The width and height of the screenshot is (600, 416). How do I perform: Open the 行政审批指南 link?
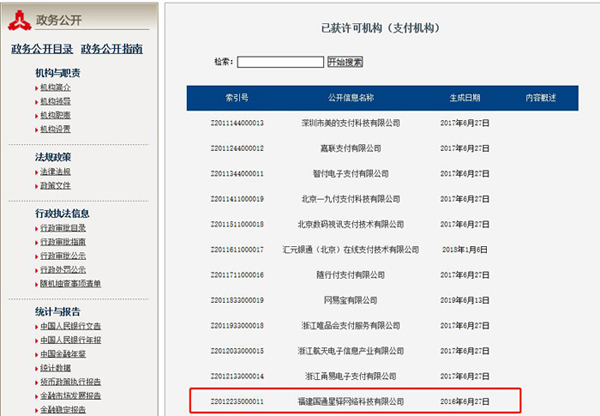(63, 242)
